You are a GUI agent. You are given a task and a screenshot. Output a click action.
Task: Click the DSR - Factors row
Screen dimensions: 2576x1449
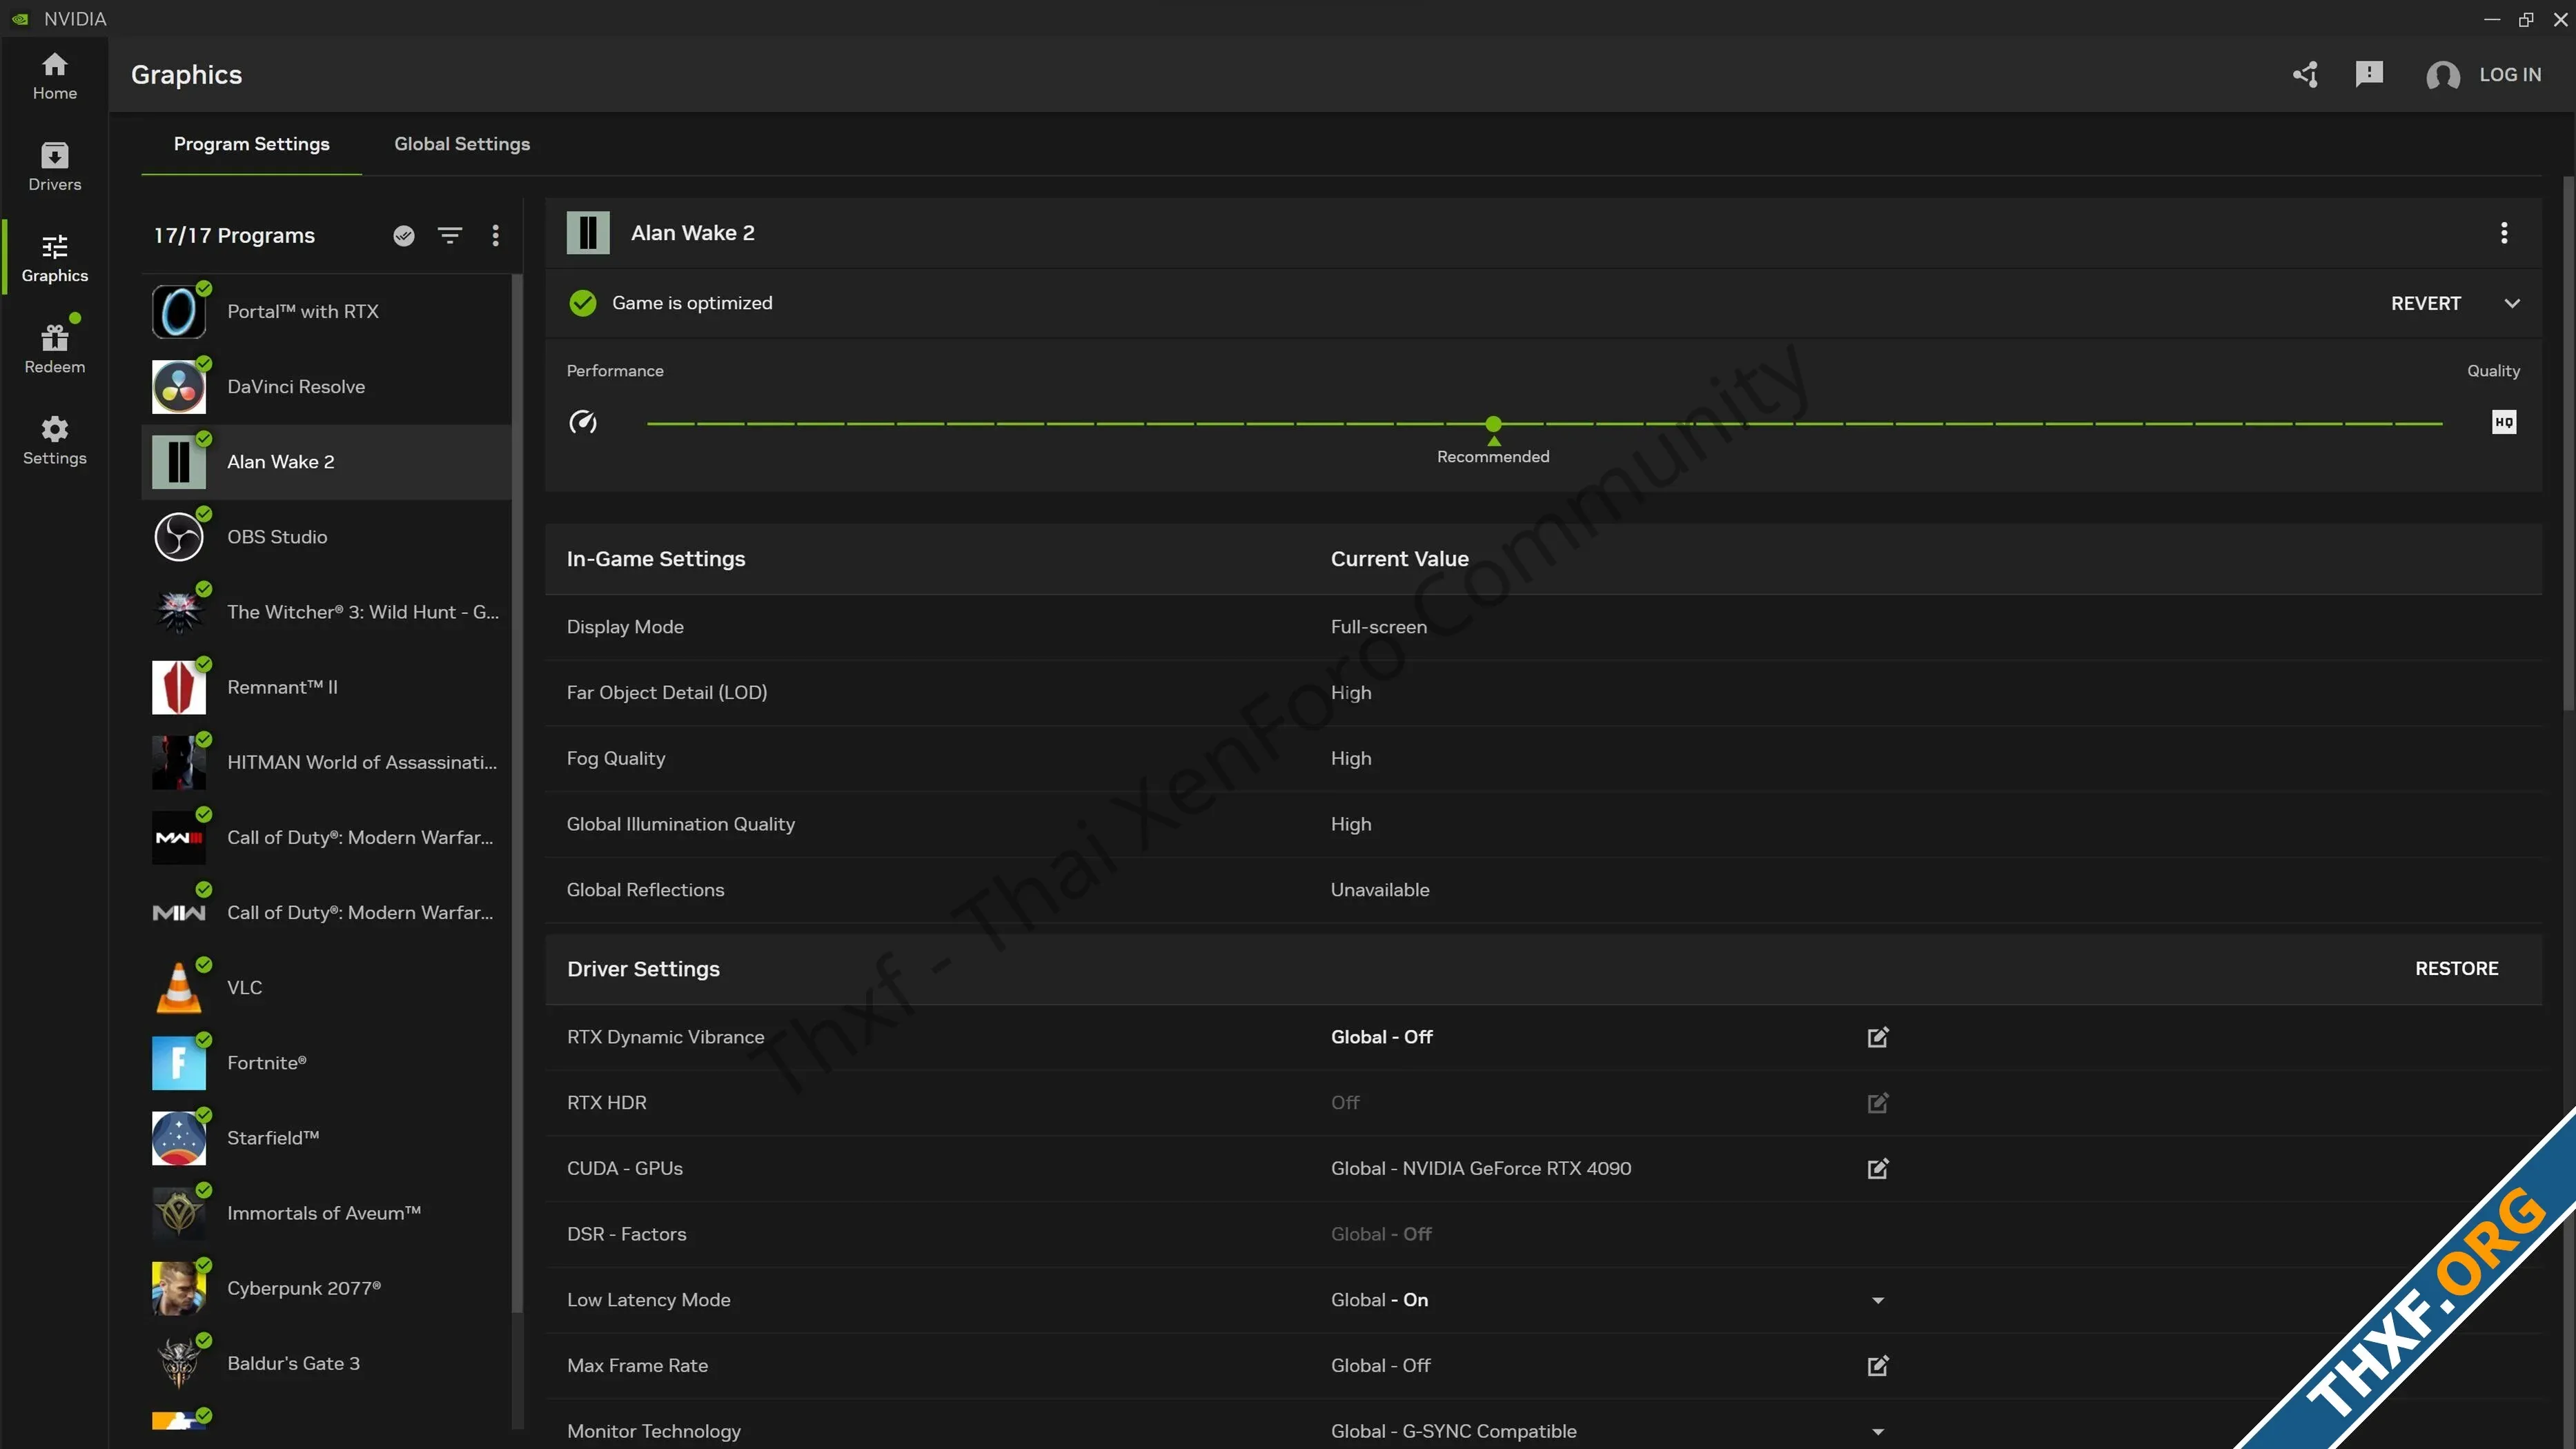(1543, 1234)
